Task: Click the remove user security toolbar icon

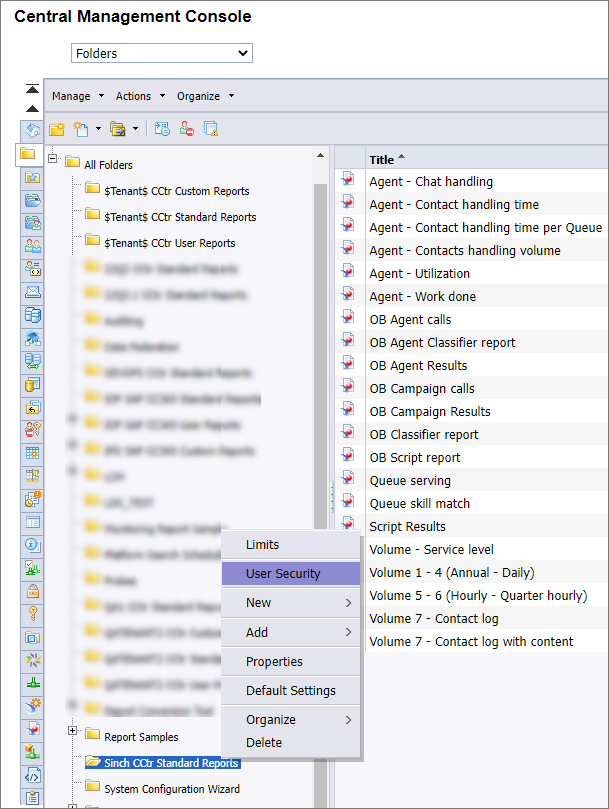Action: coord(187,128)
